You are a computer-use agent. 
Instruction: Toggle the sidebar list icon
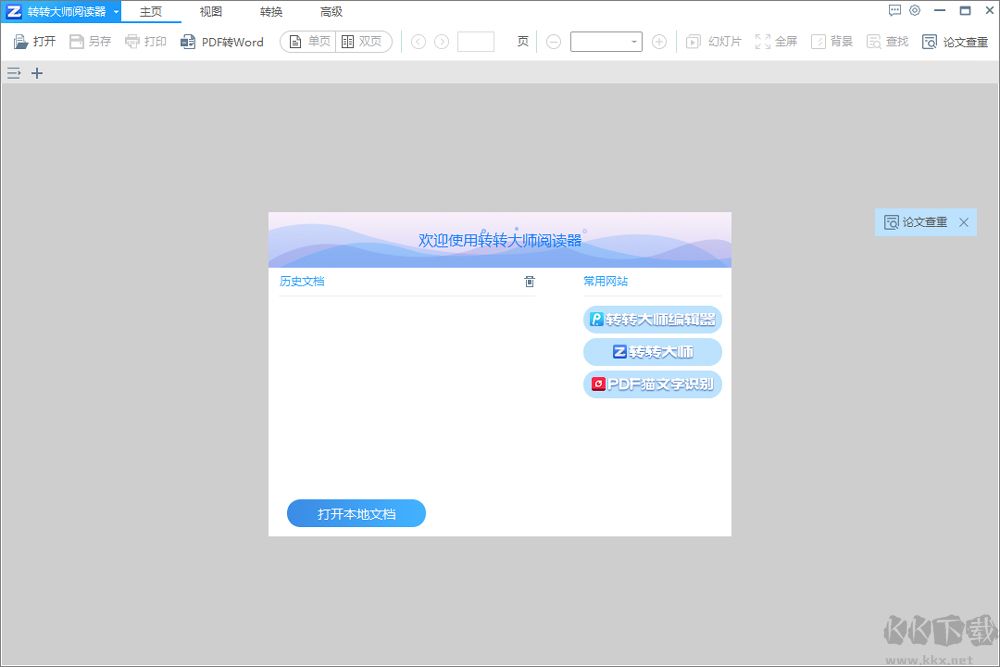tap(14, 73)
